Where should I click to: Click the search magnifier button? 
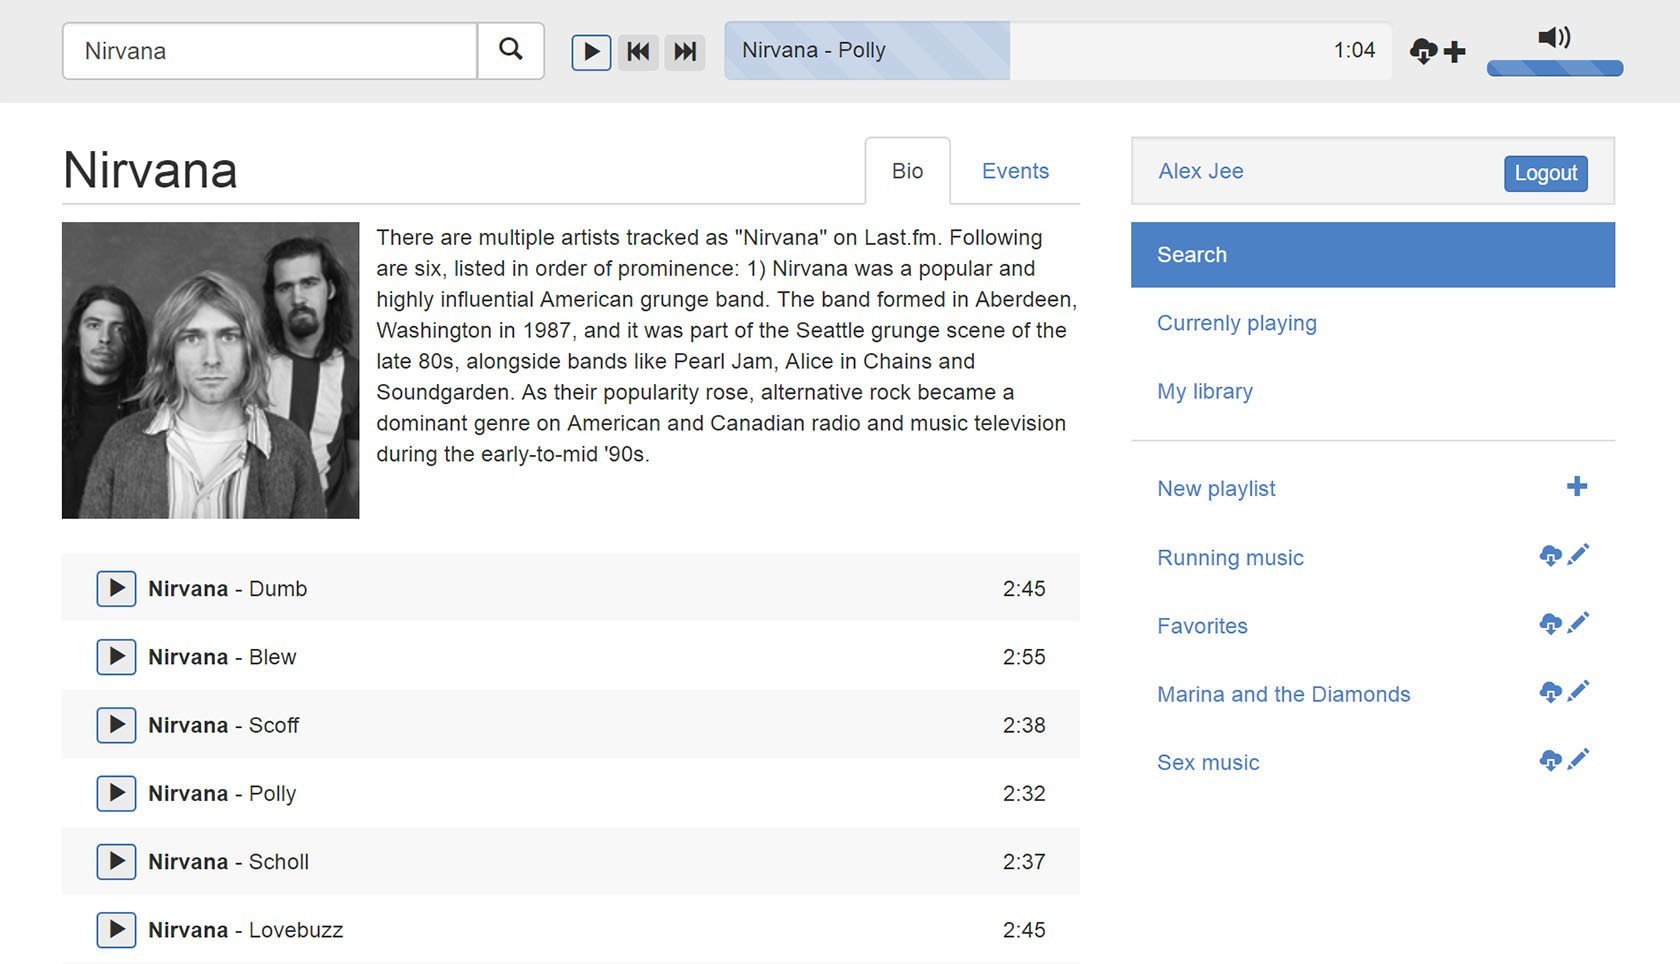click(x=510, y=51)
